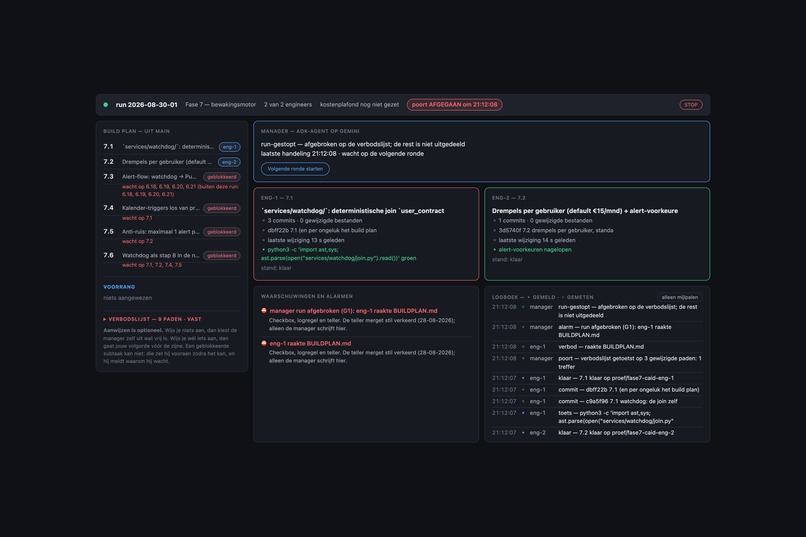Click the alarm icon beside manager run afgebroken
Screen dimensions: 806x537
(x=264, y=310)
